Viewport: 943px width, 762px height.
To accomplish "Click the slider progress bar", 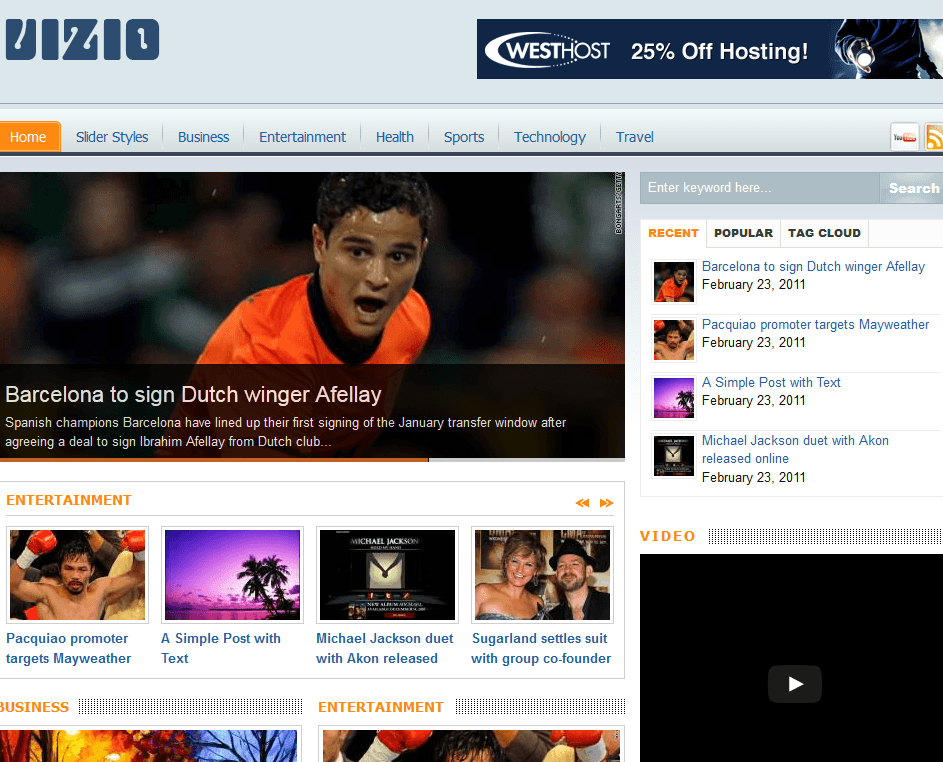I will [312, 460].
